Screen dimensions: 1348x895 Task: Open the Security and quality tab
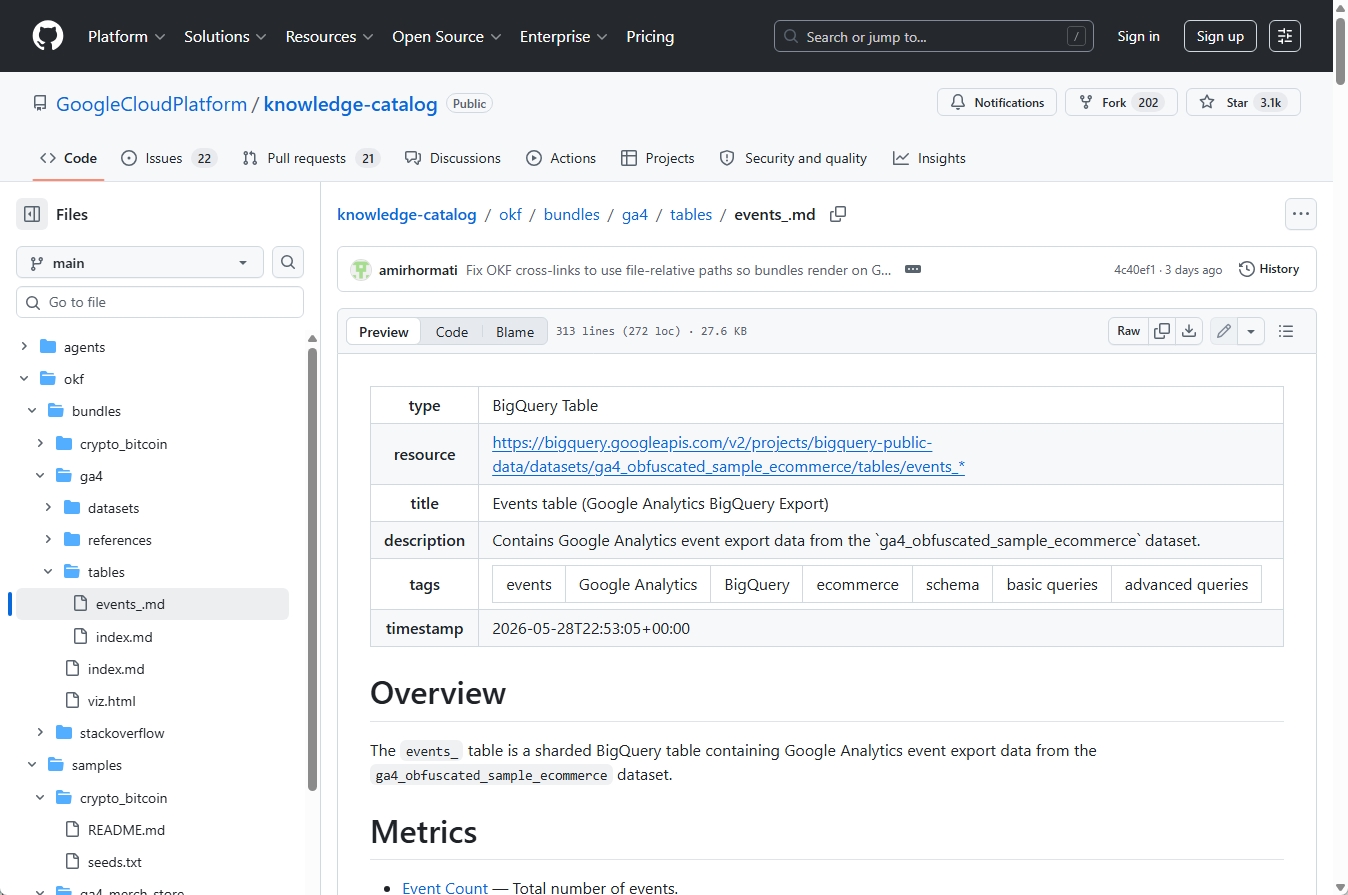point(793,158)
